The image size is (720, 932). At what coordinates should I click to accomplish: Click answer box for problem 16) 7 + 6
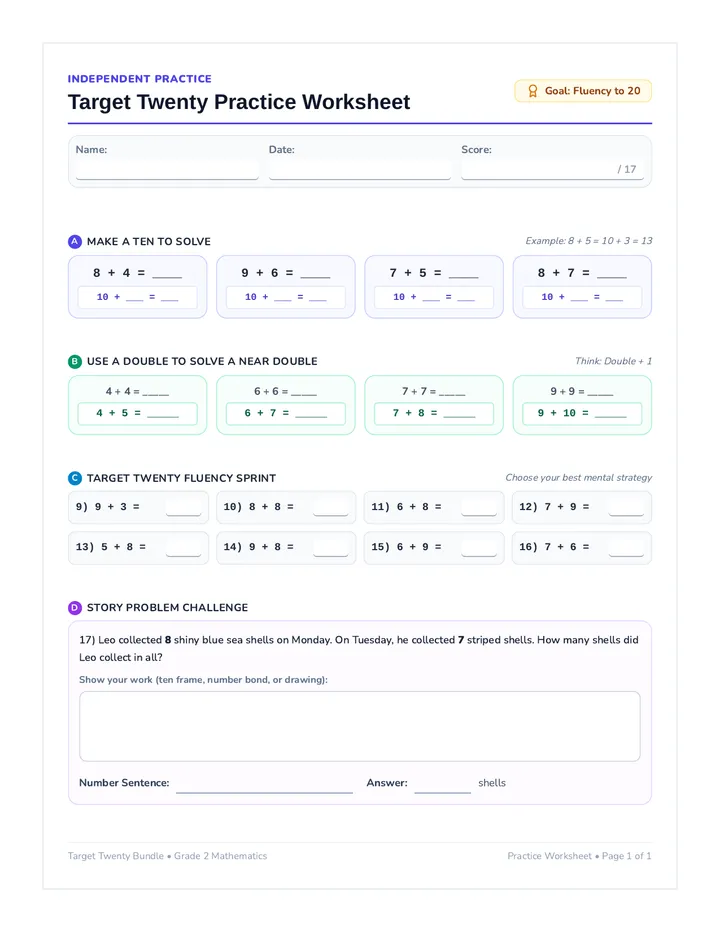pyautogui.click(x=626, y=547)
